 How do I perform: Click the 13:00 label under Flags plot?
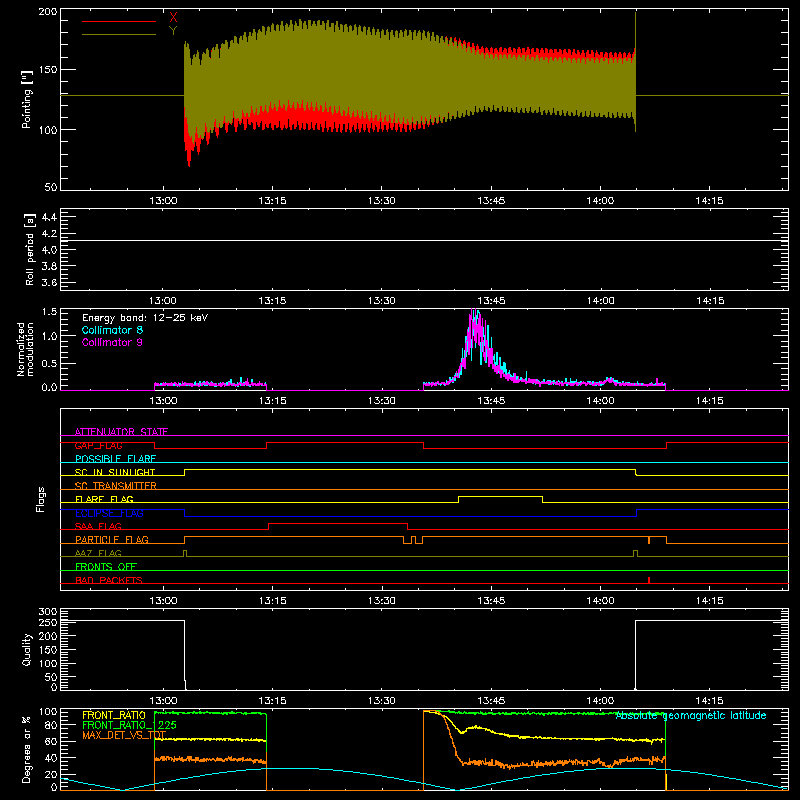click(163, 601)
